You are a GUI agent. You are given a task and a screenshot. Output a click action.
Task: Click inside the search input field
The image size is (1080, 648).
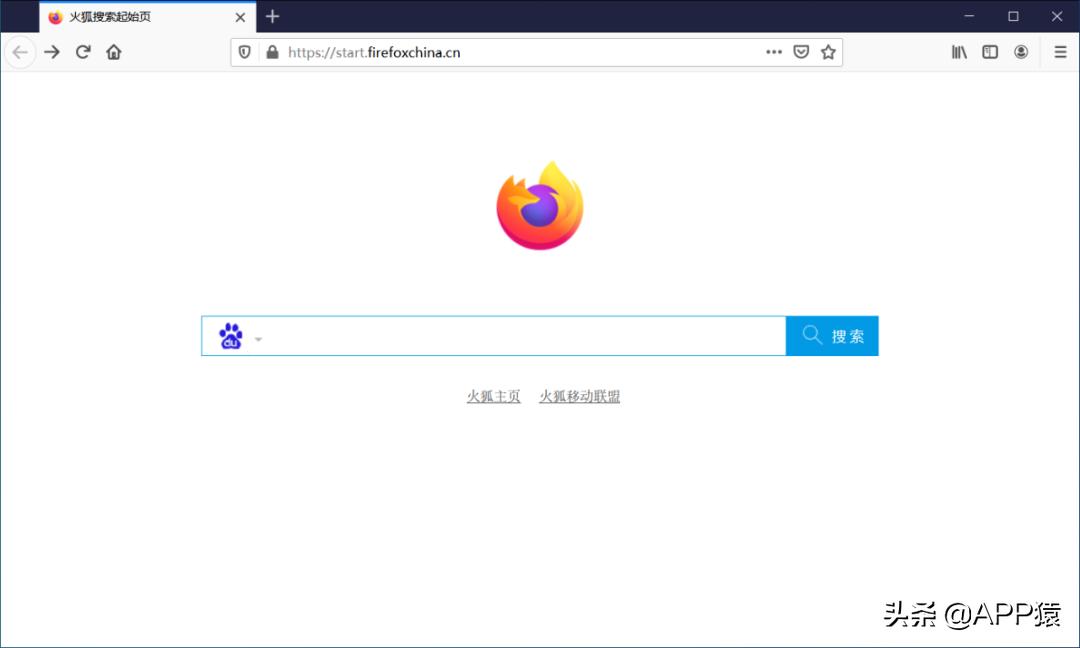520,336
